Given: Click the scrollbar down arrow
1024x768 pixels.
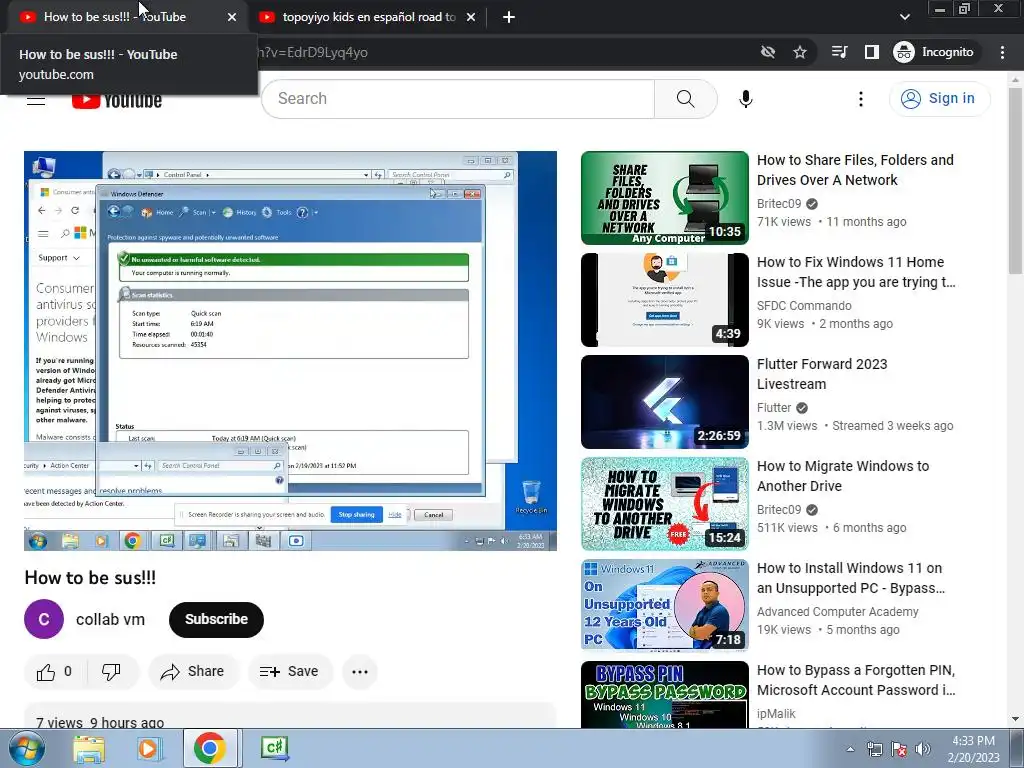Looking at the screenshot, I should click(x=1016, y=720).
